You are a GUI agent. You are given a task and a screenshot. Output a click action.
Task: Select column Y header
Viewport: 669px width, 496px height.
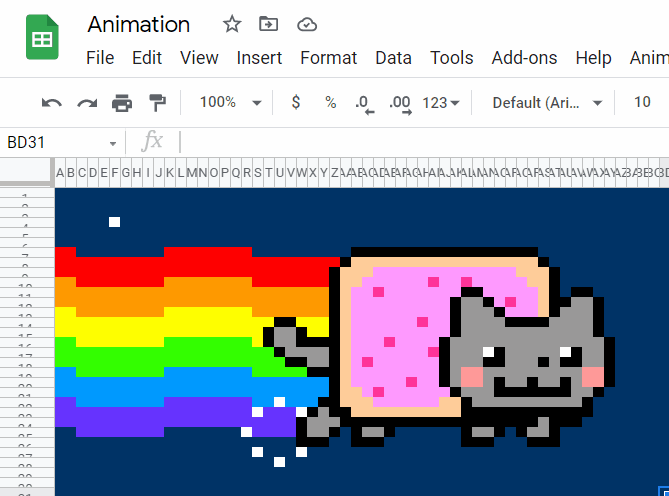pos(323,173)
